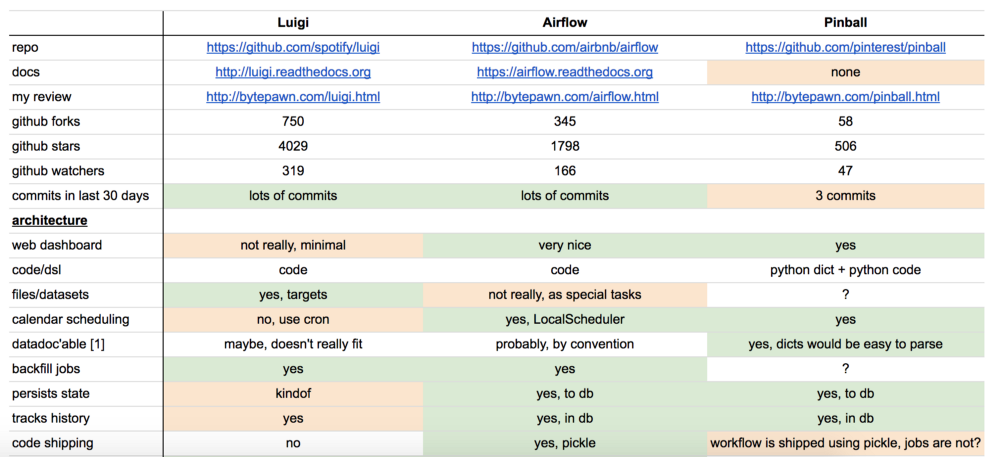Open airflow.readthedocs.org docs link
1000x457 pixels.
pyautogui.click(x=564, y=72)
